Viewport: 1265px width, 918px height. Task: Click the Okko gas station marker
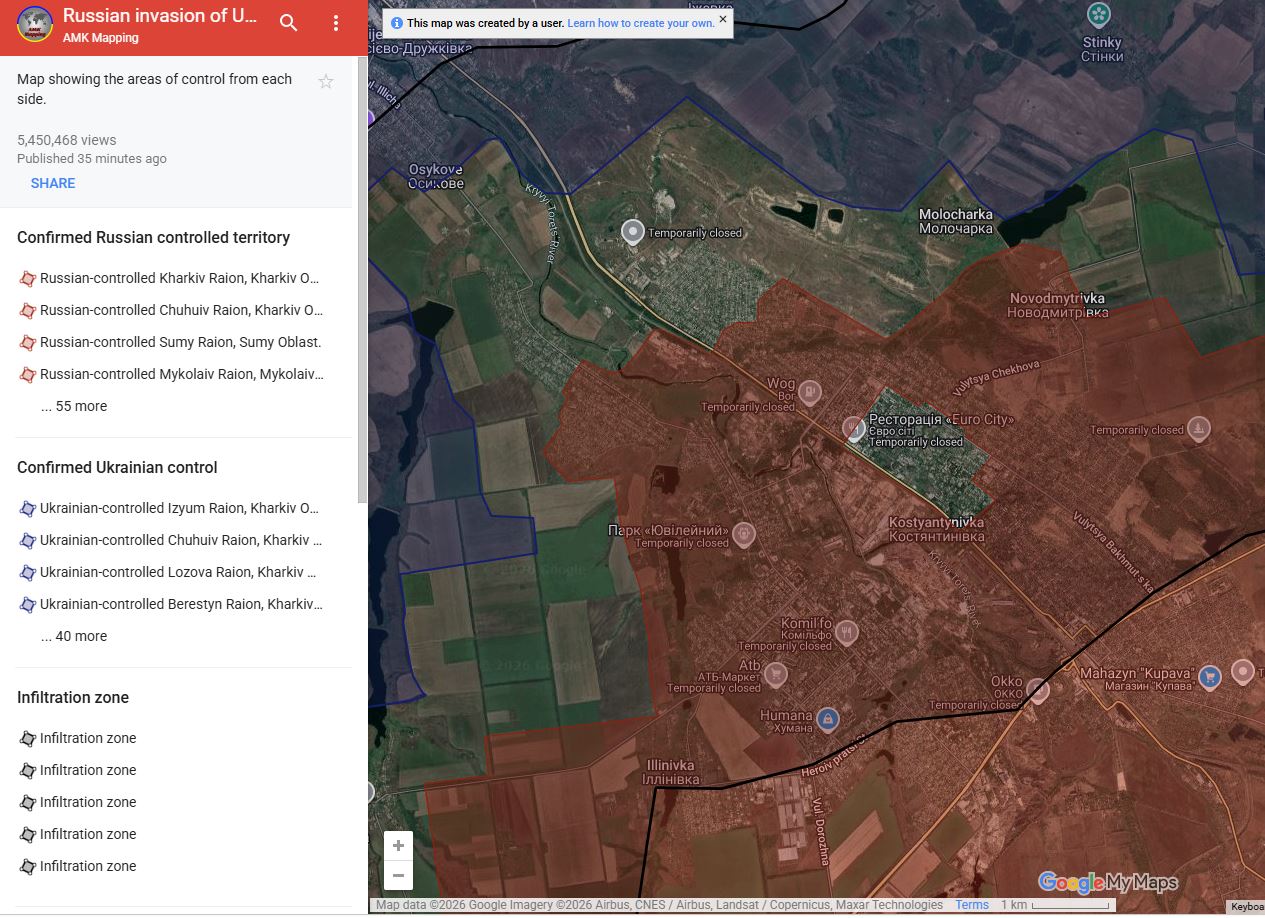(x=1038, y=689)
